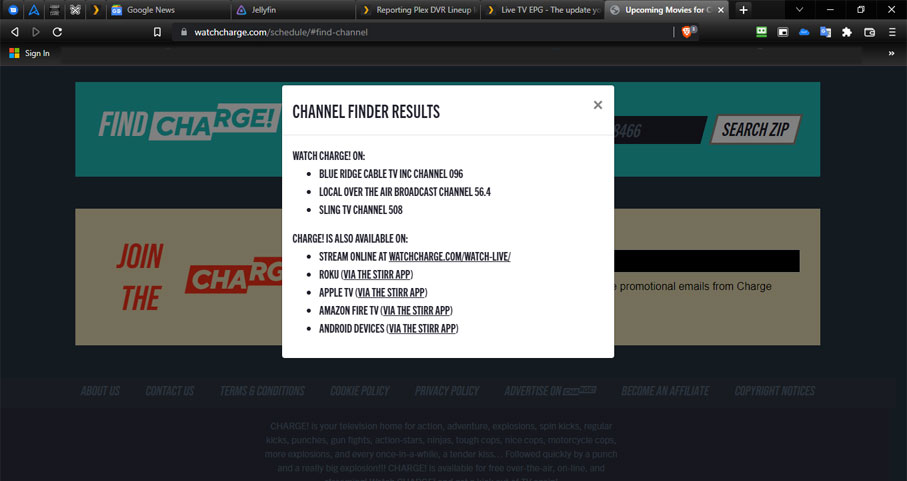Open Stirr app link for Apple TV
Image resolution: width=907 pixels, height=481 pixels.
point(391,293)
